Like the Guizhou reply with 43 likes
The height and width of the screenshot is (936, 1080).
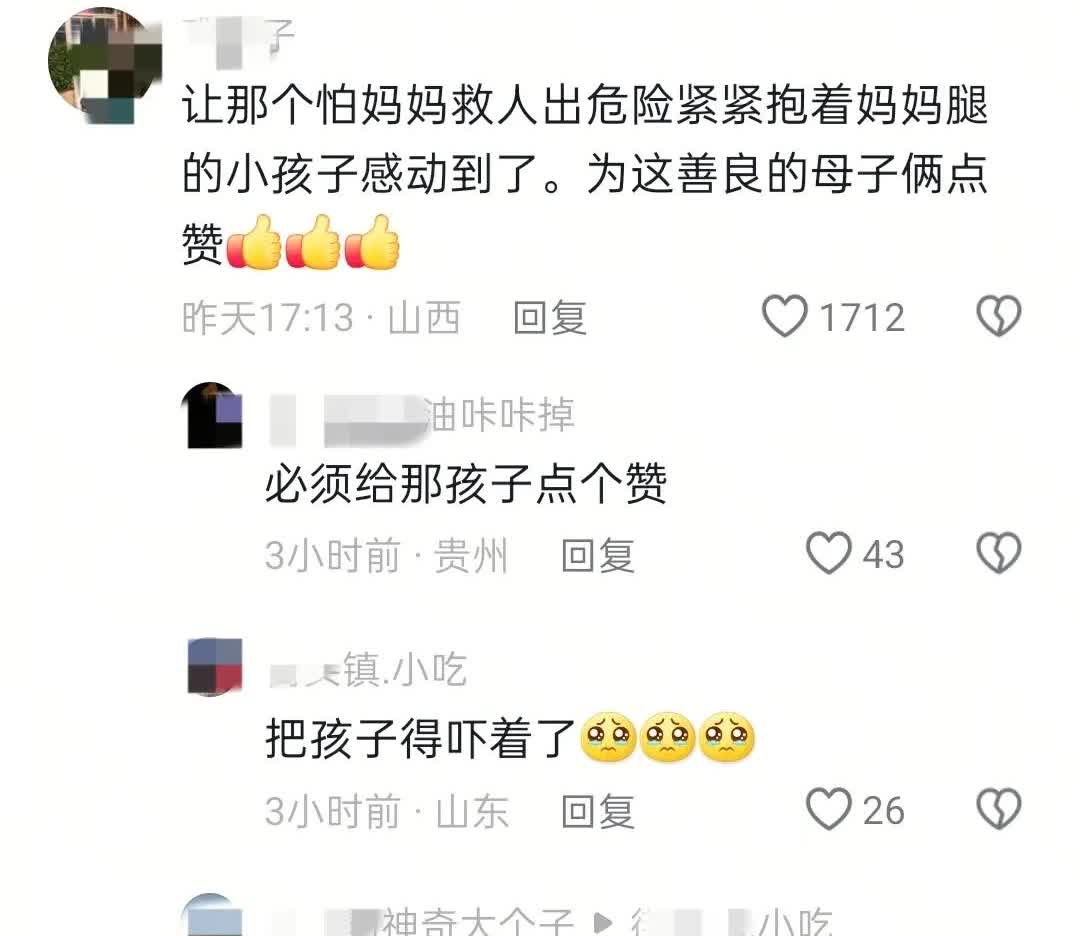point(829,553)
